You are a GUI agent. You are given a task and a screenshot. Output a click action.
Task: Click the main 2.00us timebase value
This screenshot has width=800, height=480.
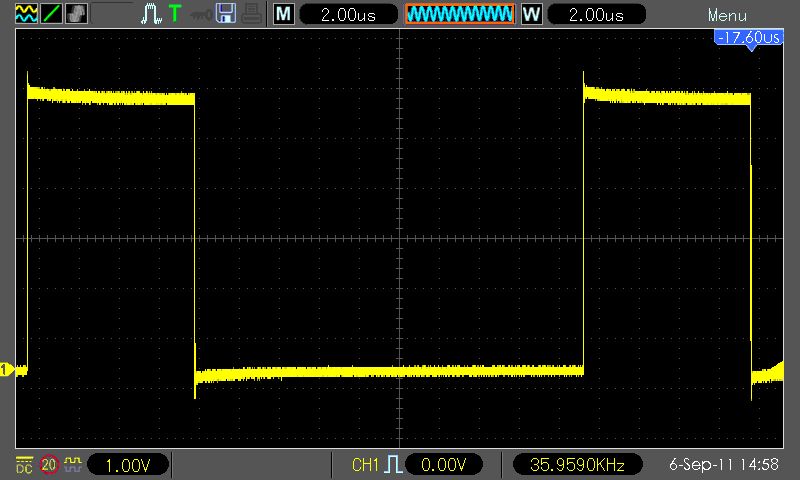coord(348,14)
